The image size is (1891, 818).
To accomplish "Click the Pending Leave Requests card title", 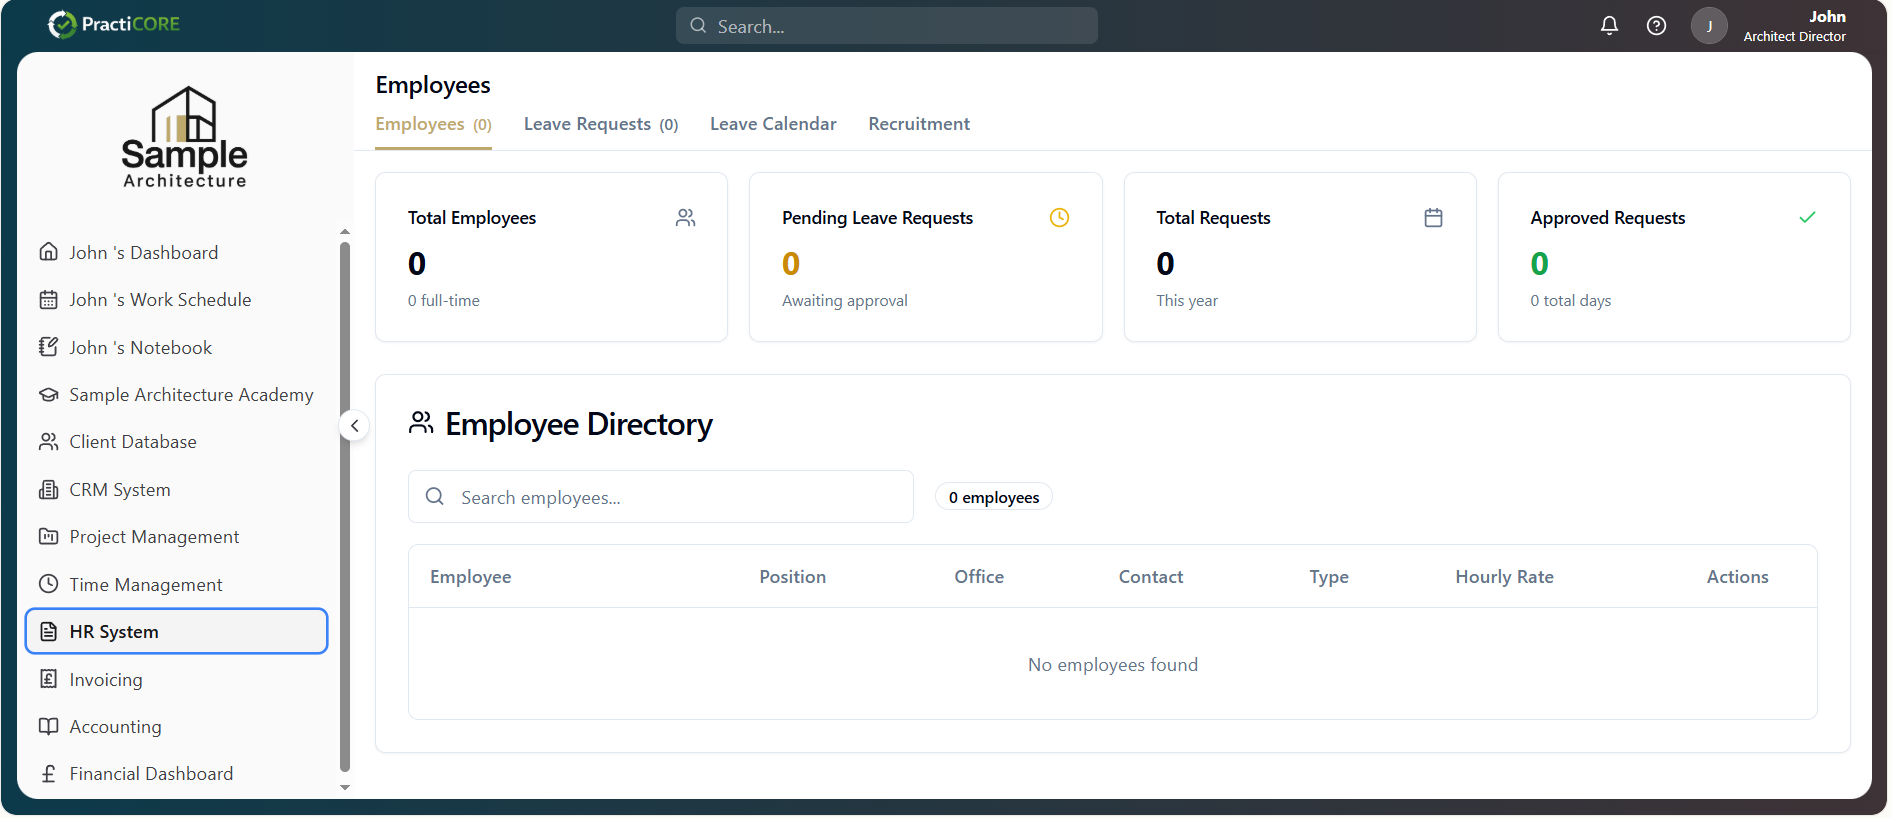I will (877, 218).
